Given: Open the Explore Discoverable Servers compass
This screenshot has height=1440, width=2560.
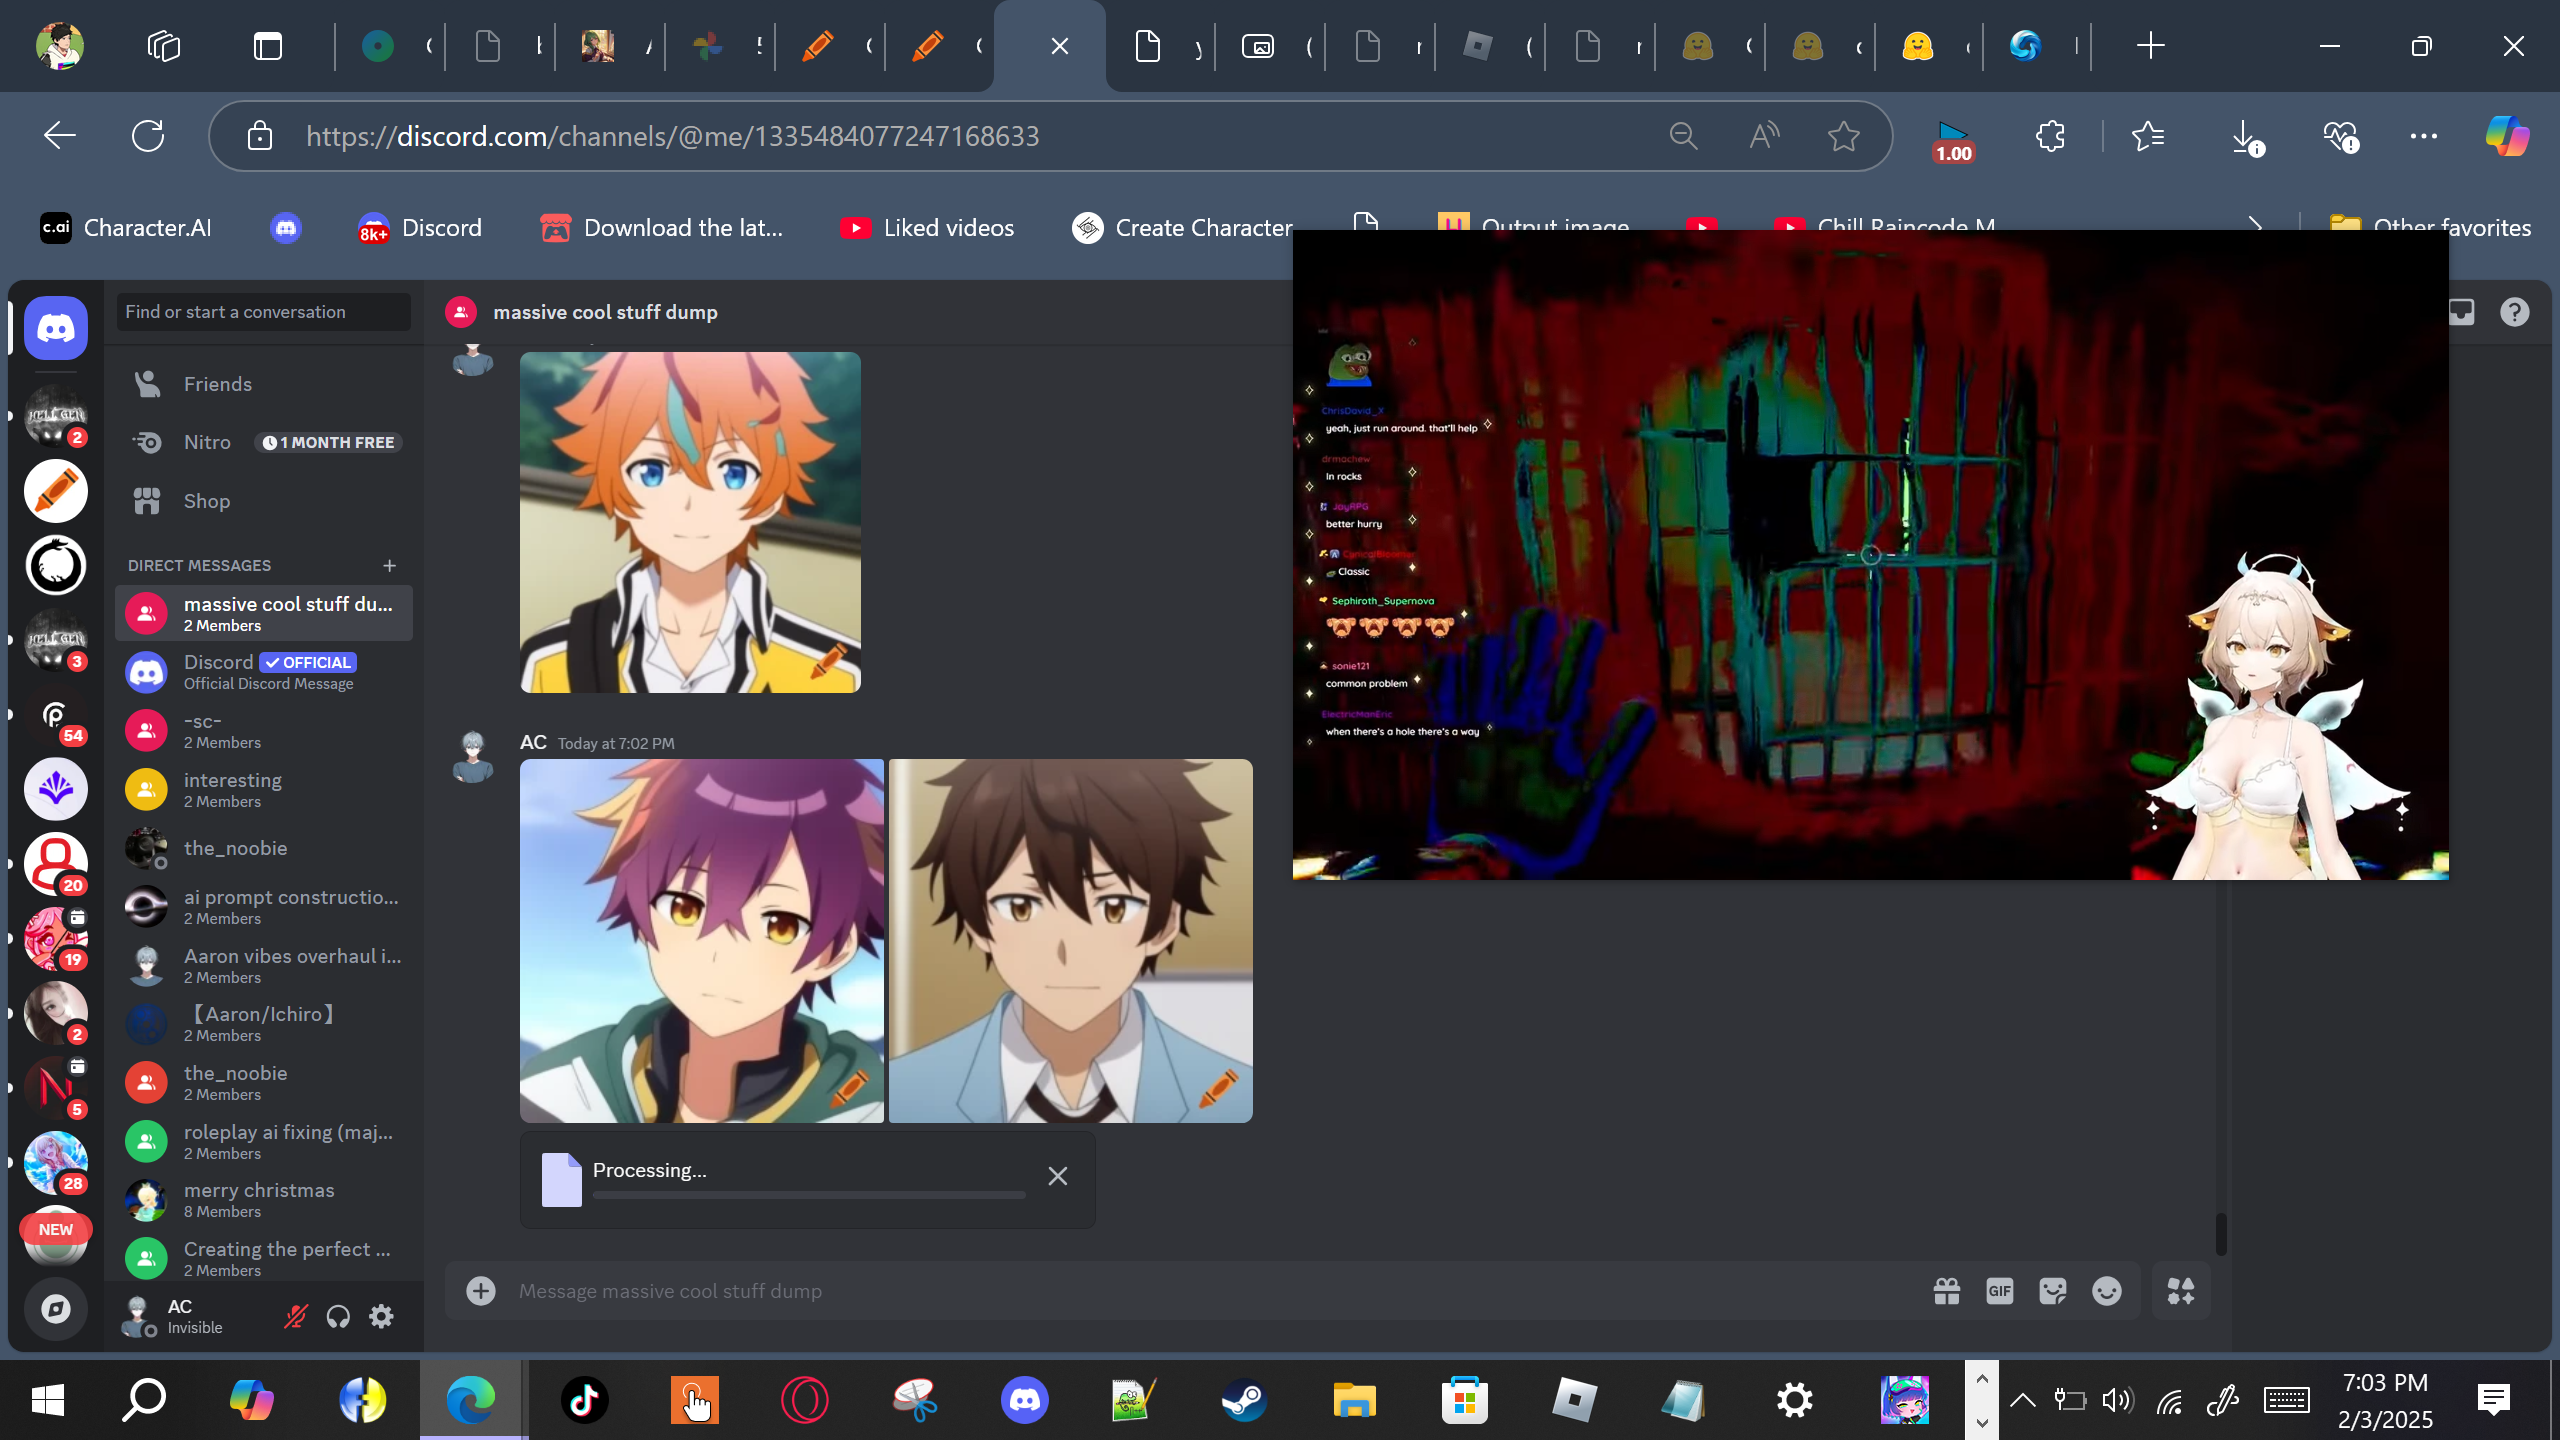Looking at the screenshot, I should click(56, 1309).
